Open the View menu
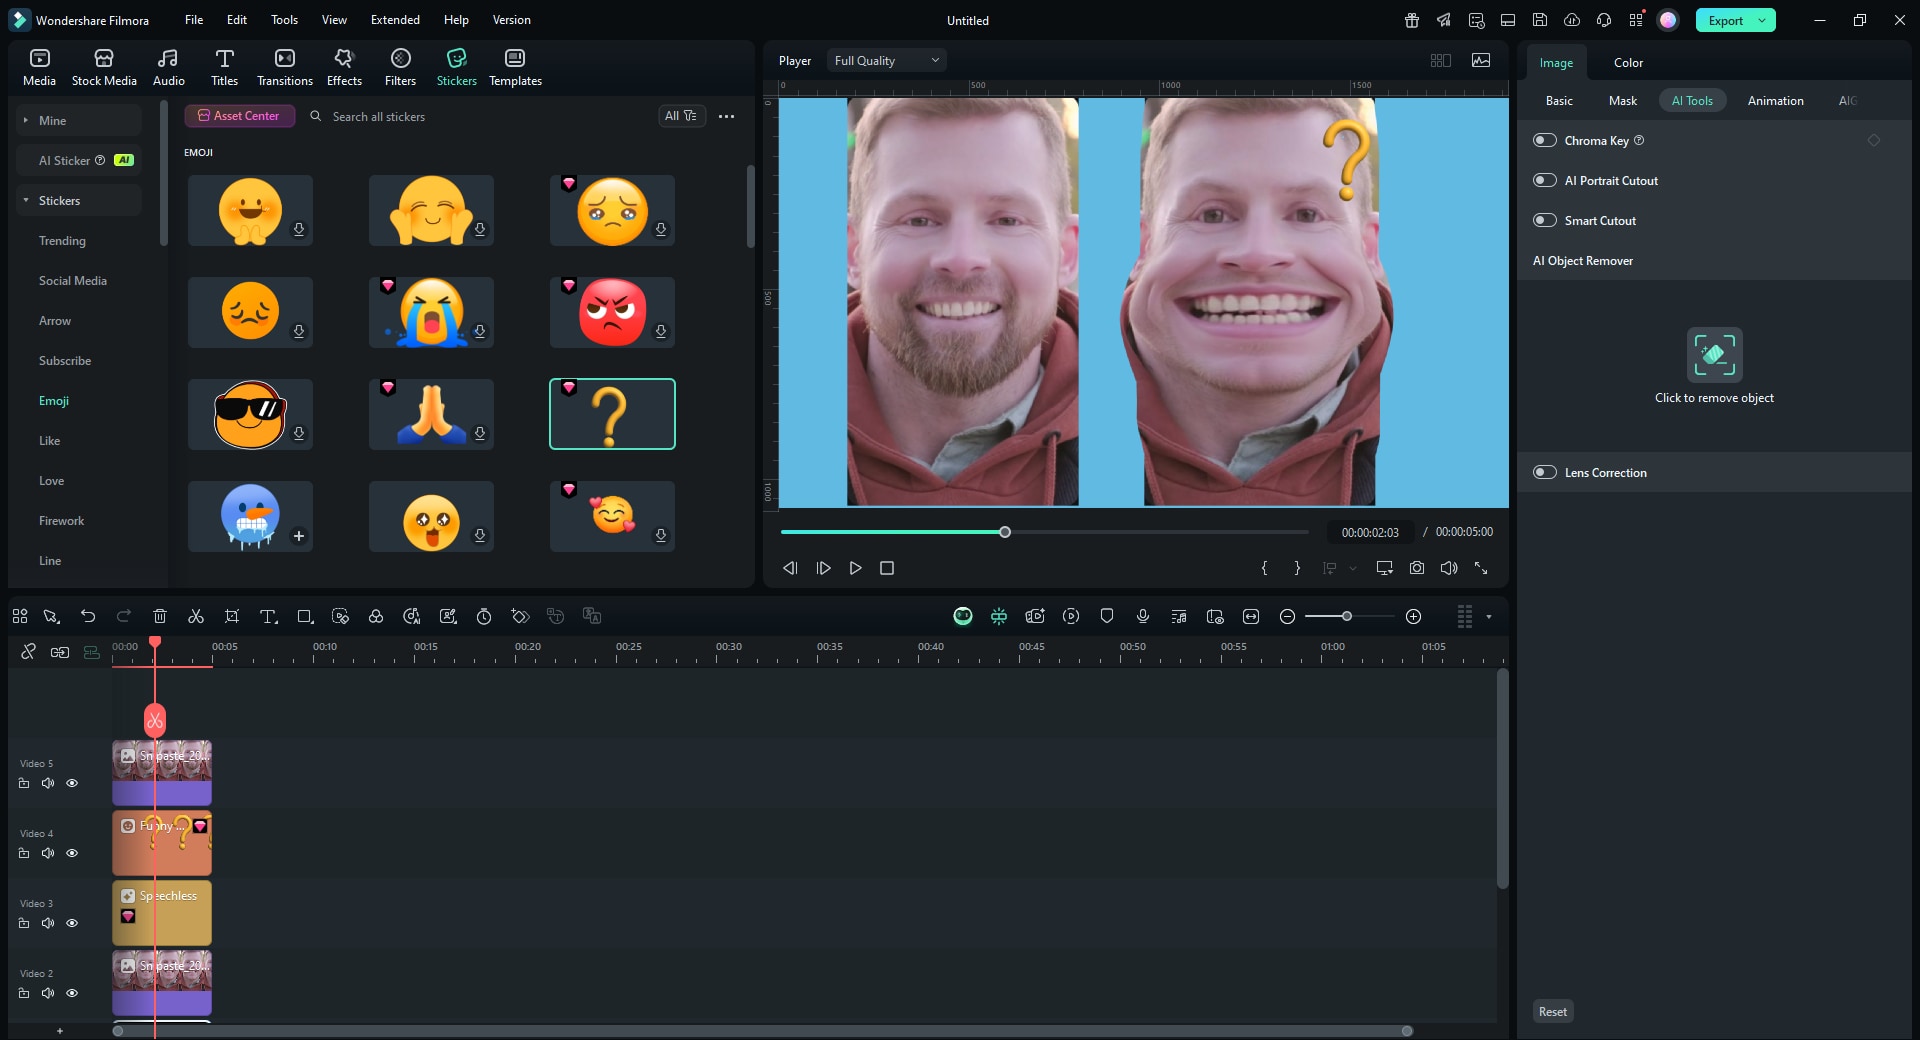The width and height of the screenshot is (1920, 1040). pos(334,20)
